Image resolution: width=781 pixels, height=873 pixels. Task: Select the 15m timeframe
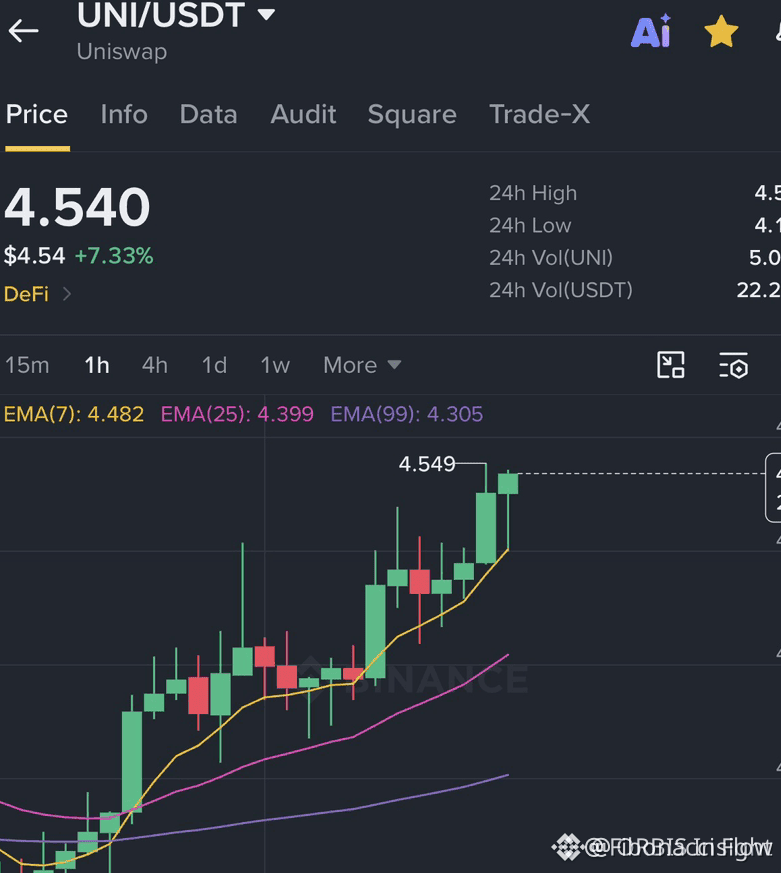[27, 365]
